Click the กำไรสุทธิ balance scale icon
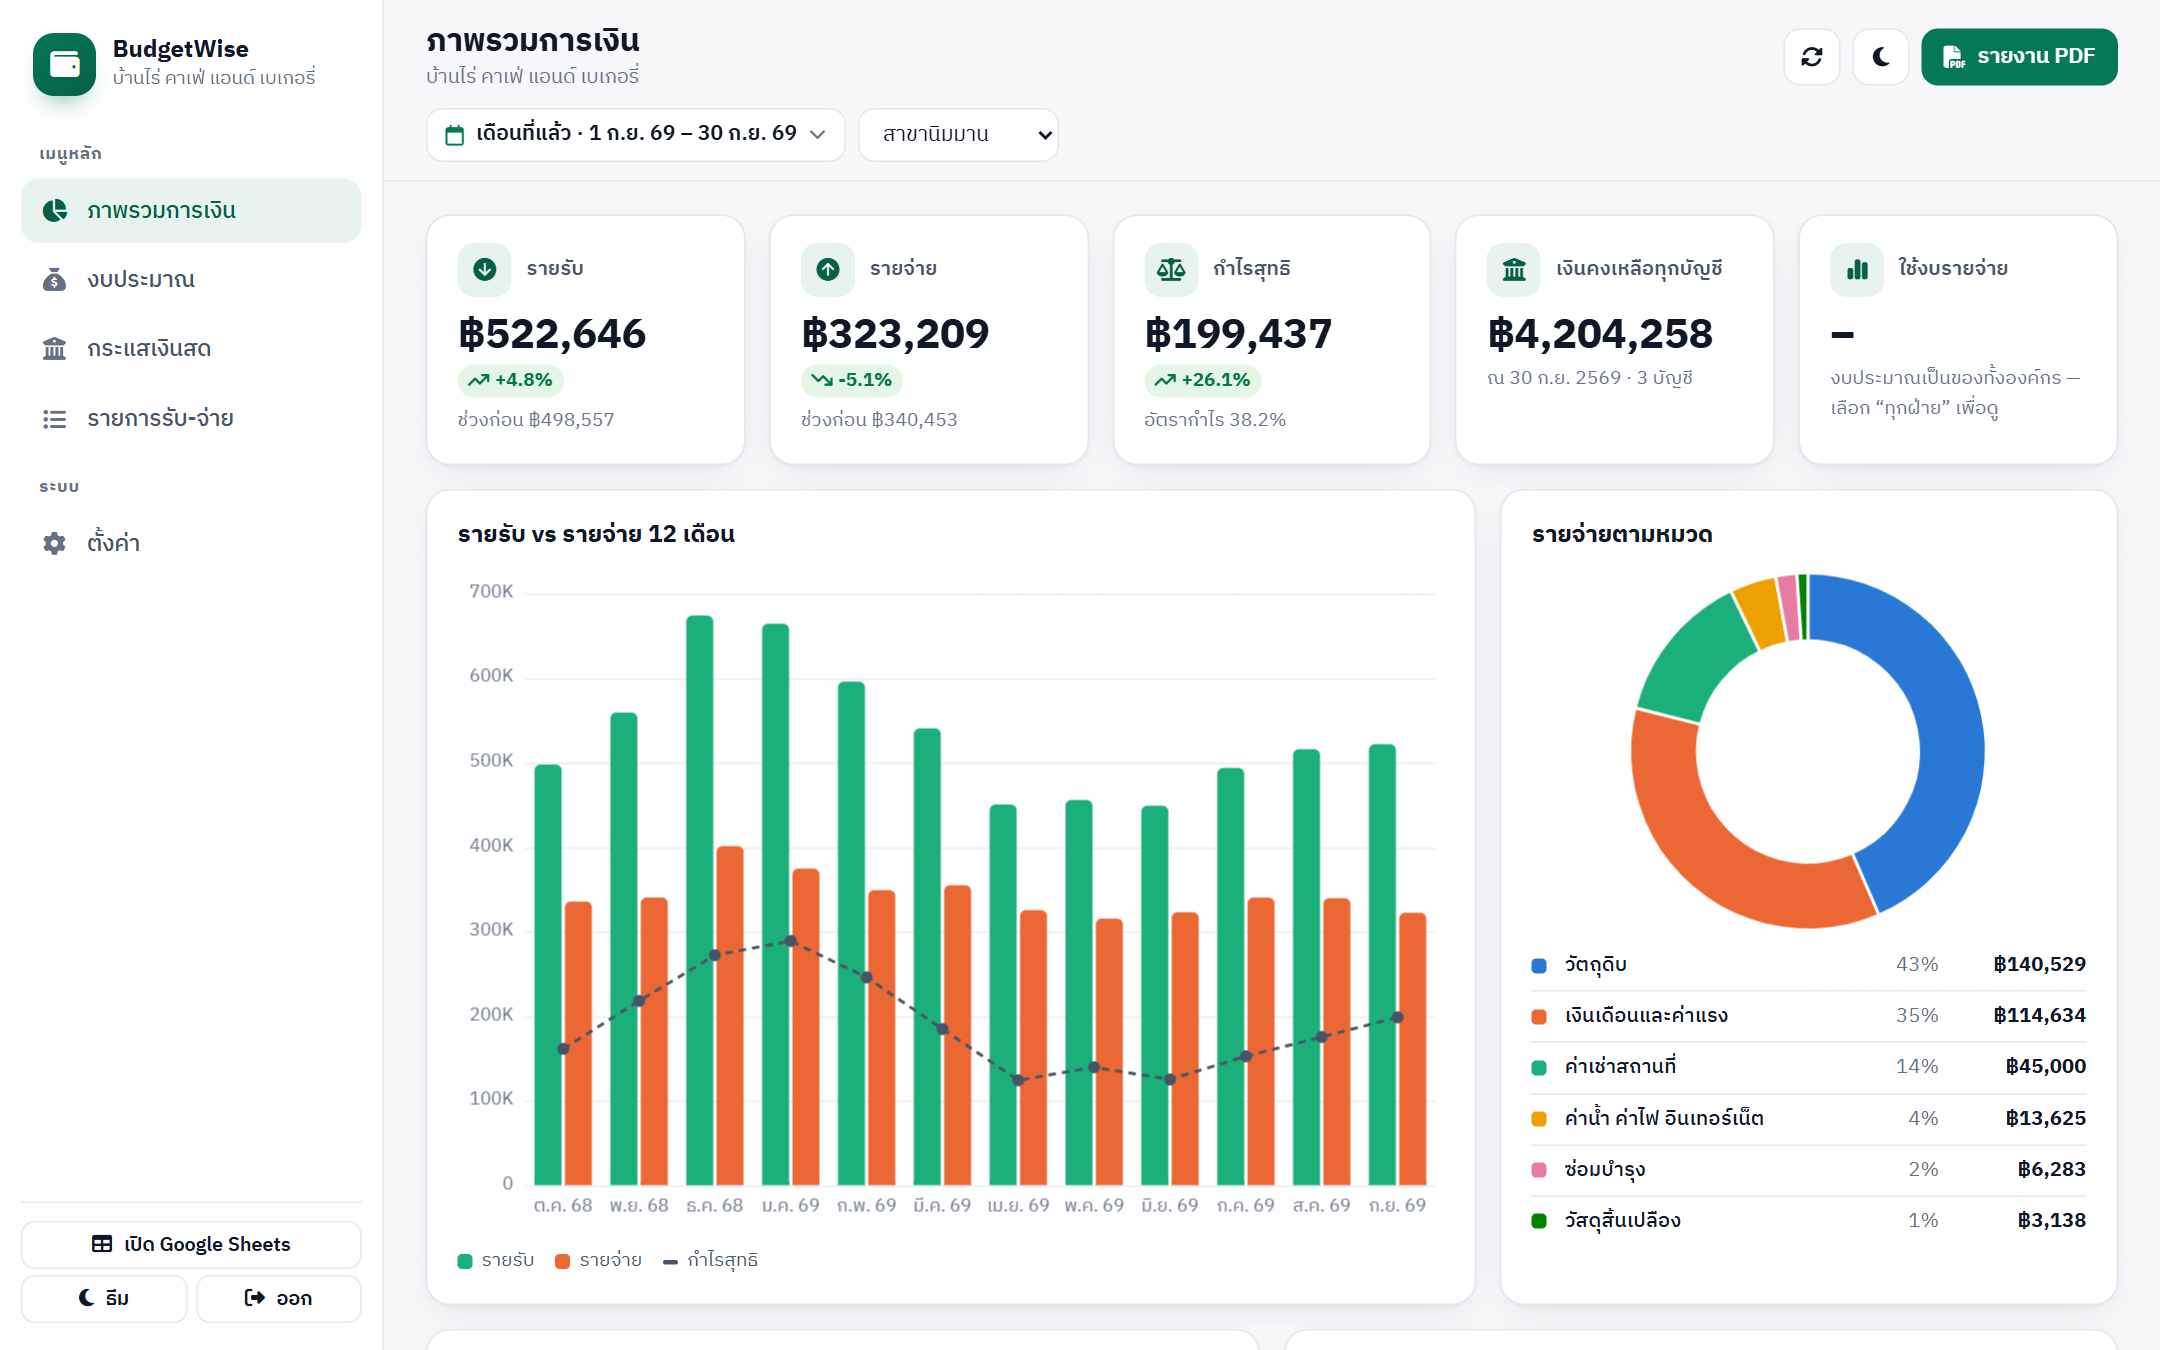Screen dimensions: 2160x1350 [1170, 269]
